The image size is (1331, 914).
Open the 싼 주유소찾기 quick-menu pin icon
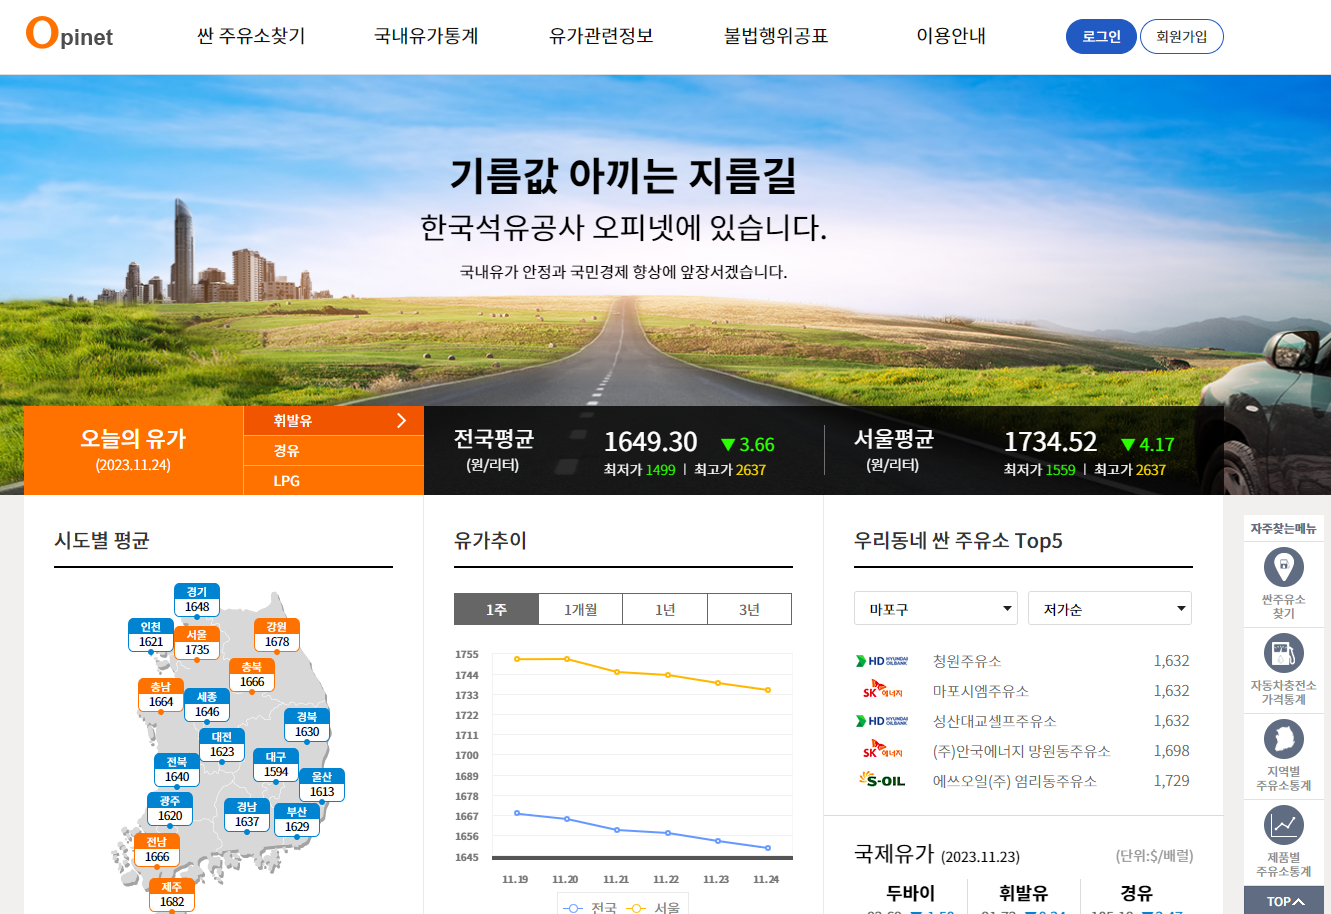pyautogui.click(x=1283, y=568)
